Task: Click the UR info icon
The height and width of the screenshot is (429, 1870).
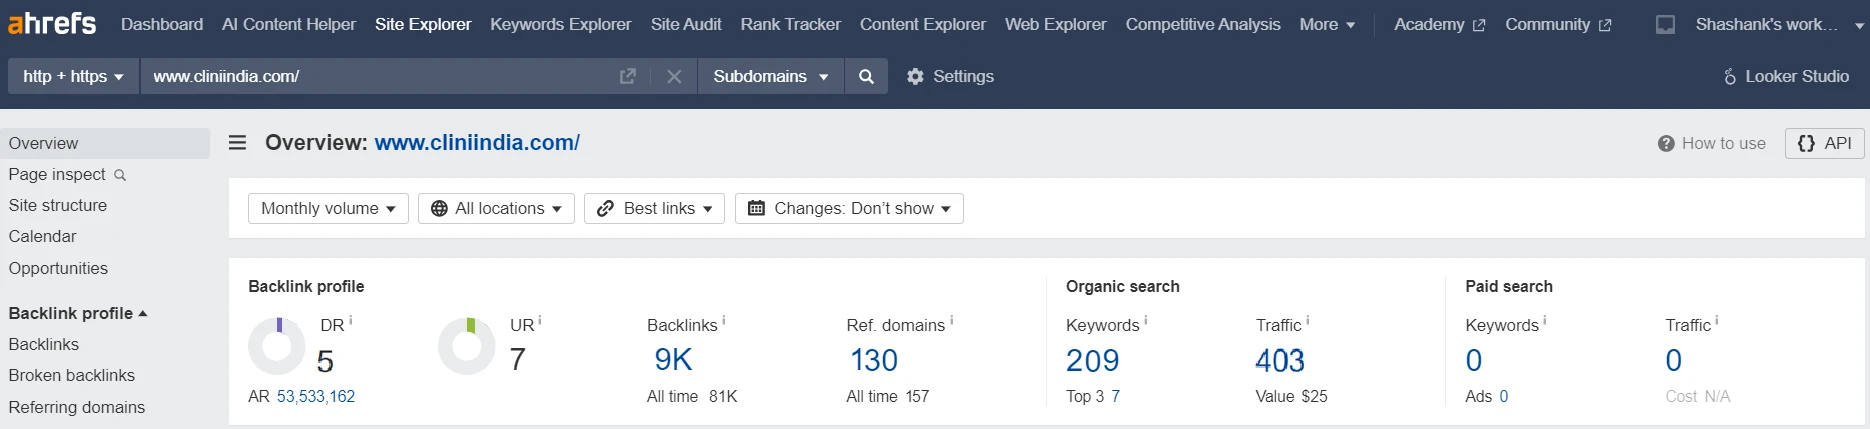Action: pos(540,321)
